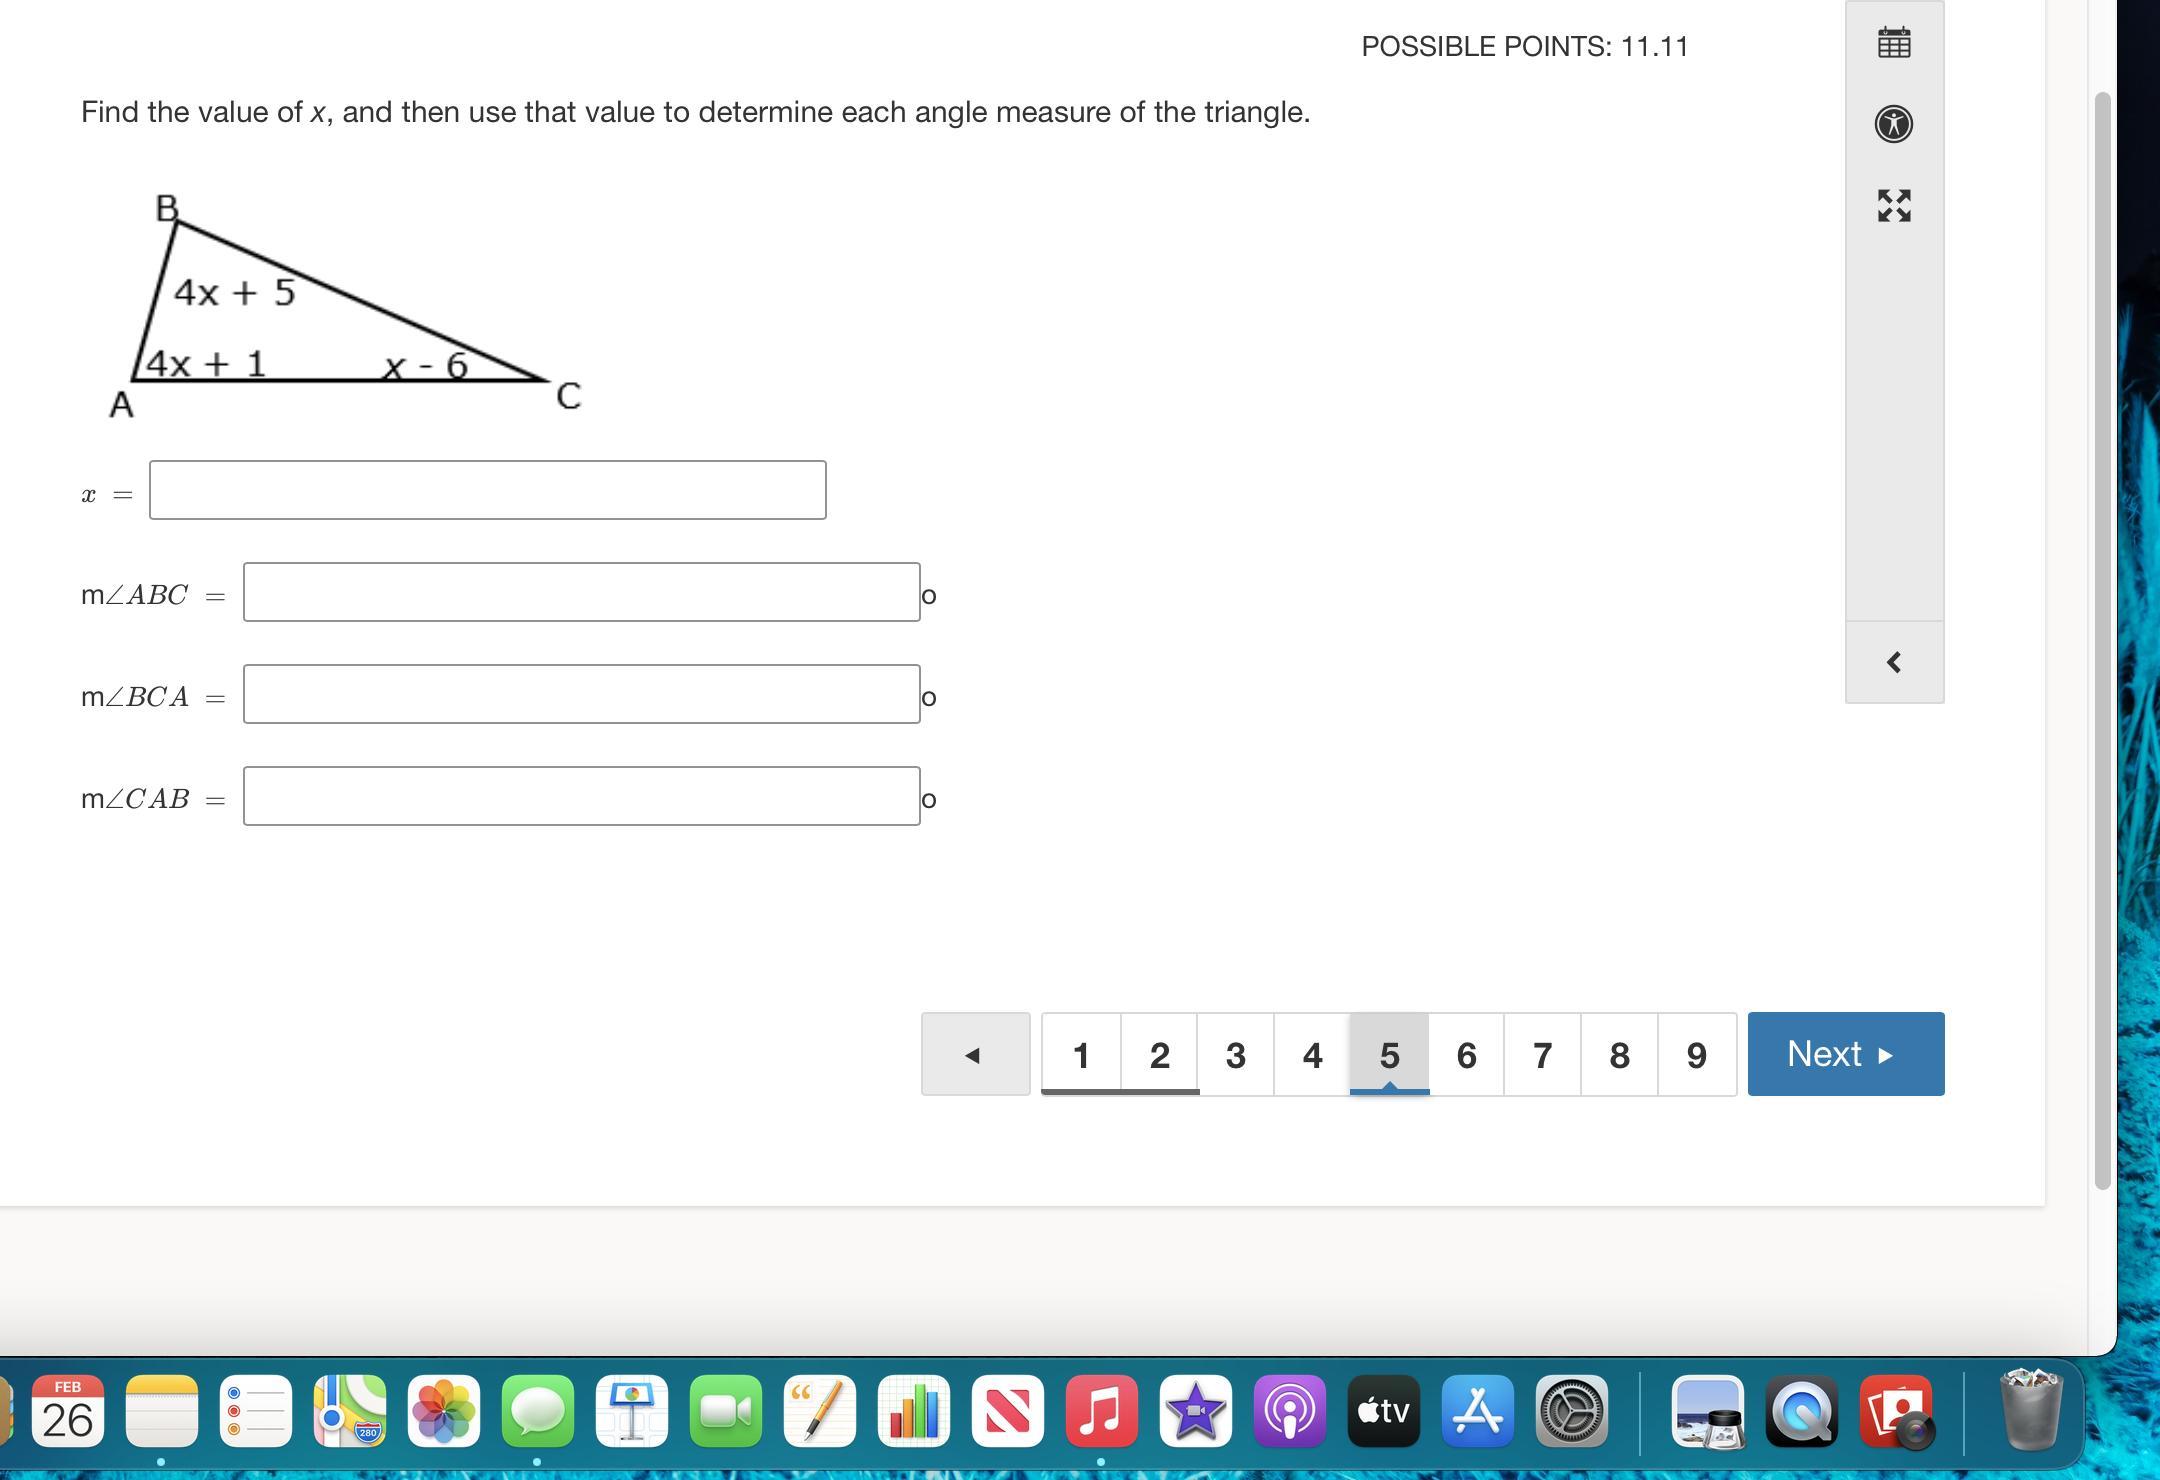Go to previous question arrow

click(x=975, y=1054)
